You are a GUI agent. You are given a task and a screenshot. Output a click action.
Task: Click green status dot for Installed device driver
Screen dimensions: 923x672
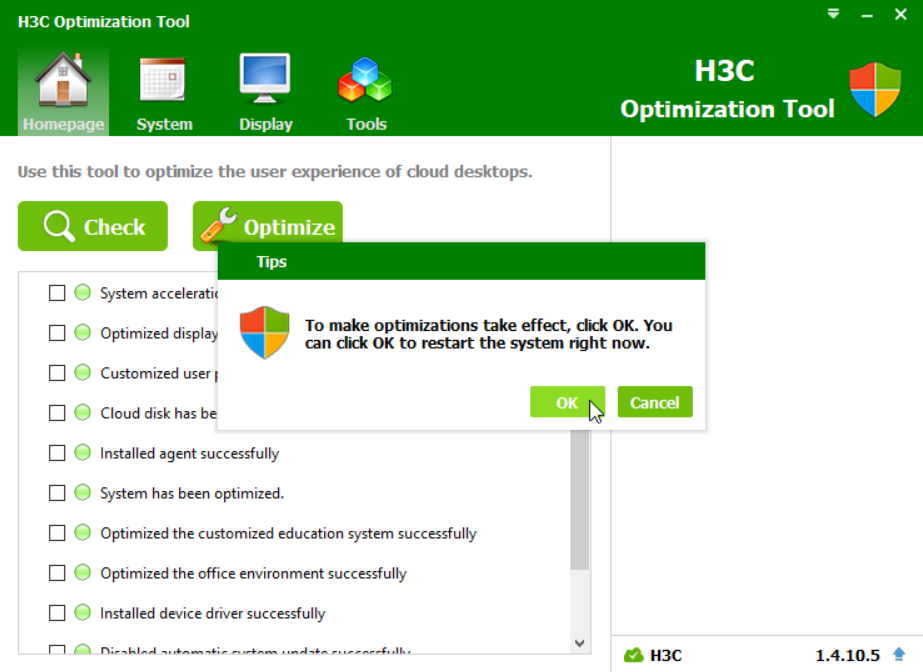tap(82, 612)
